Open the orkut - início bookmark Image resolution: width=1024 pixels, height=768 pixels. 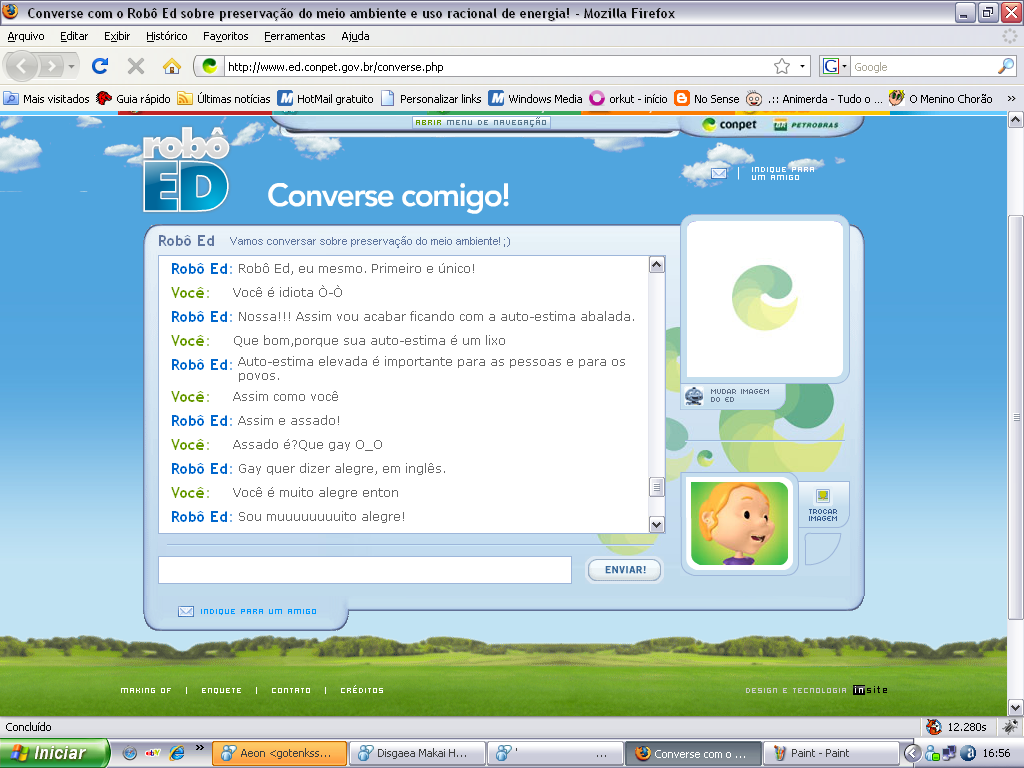[628, 99]
